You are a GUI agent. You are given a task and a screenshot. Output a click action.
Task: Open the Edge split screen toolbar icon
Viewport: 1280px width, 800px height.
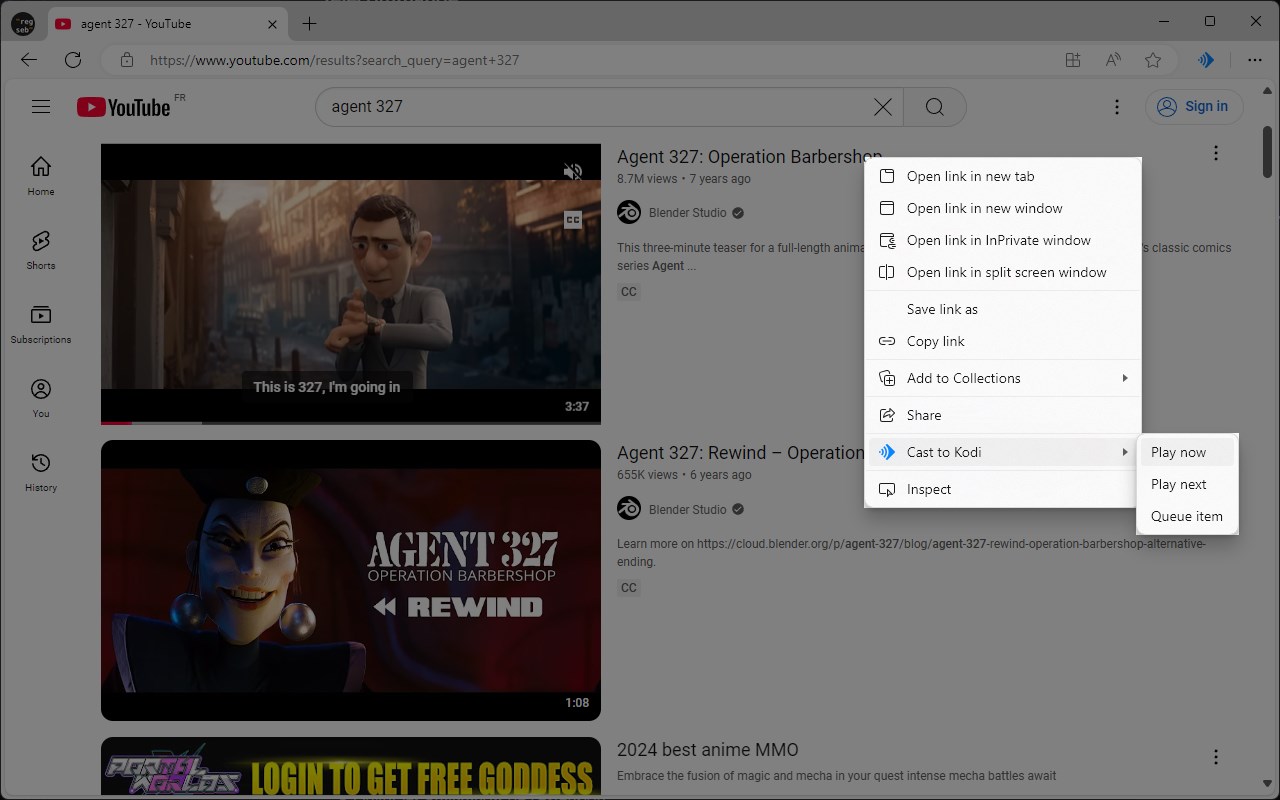pos(1073,60)
